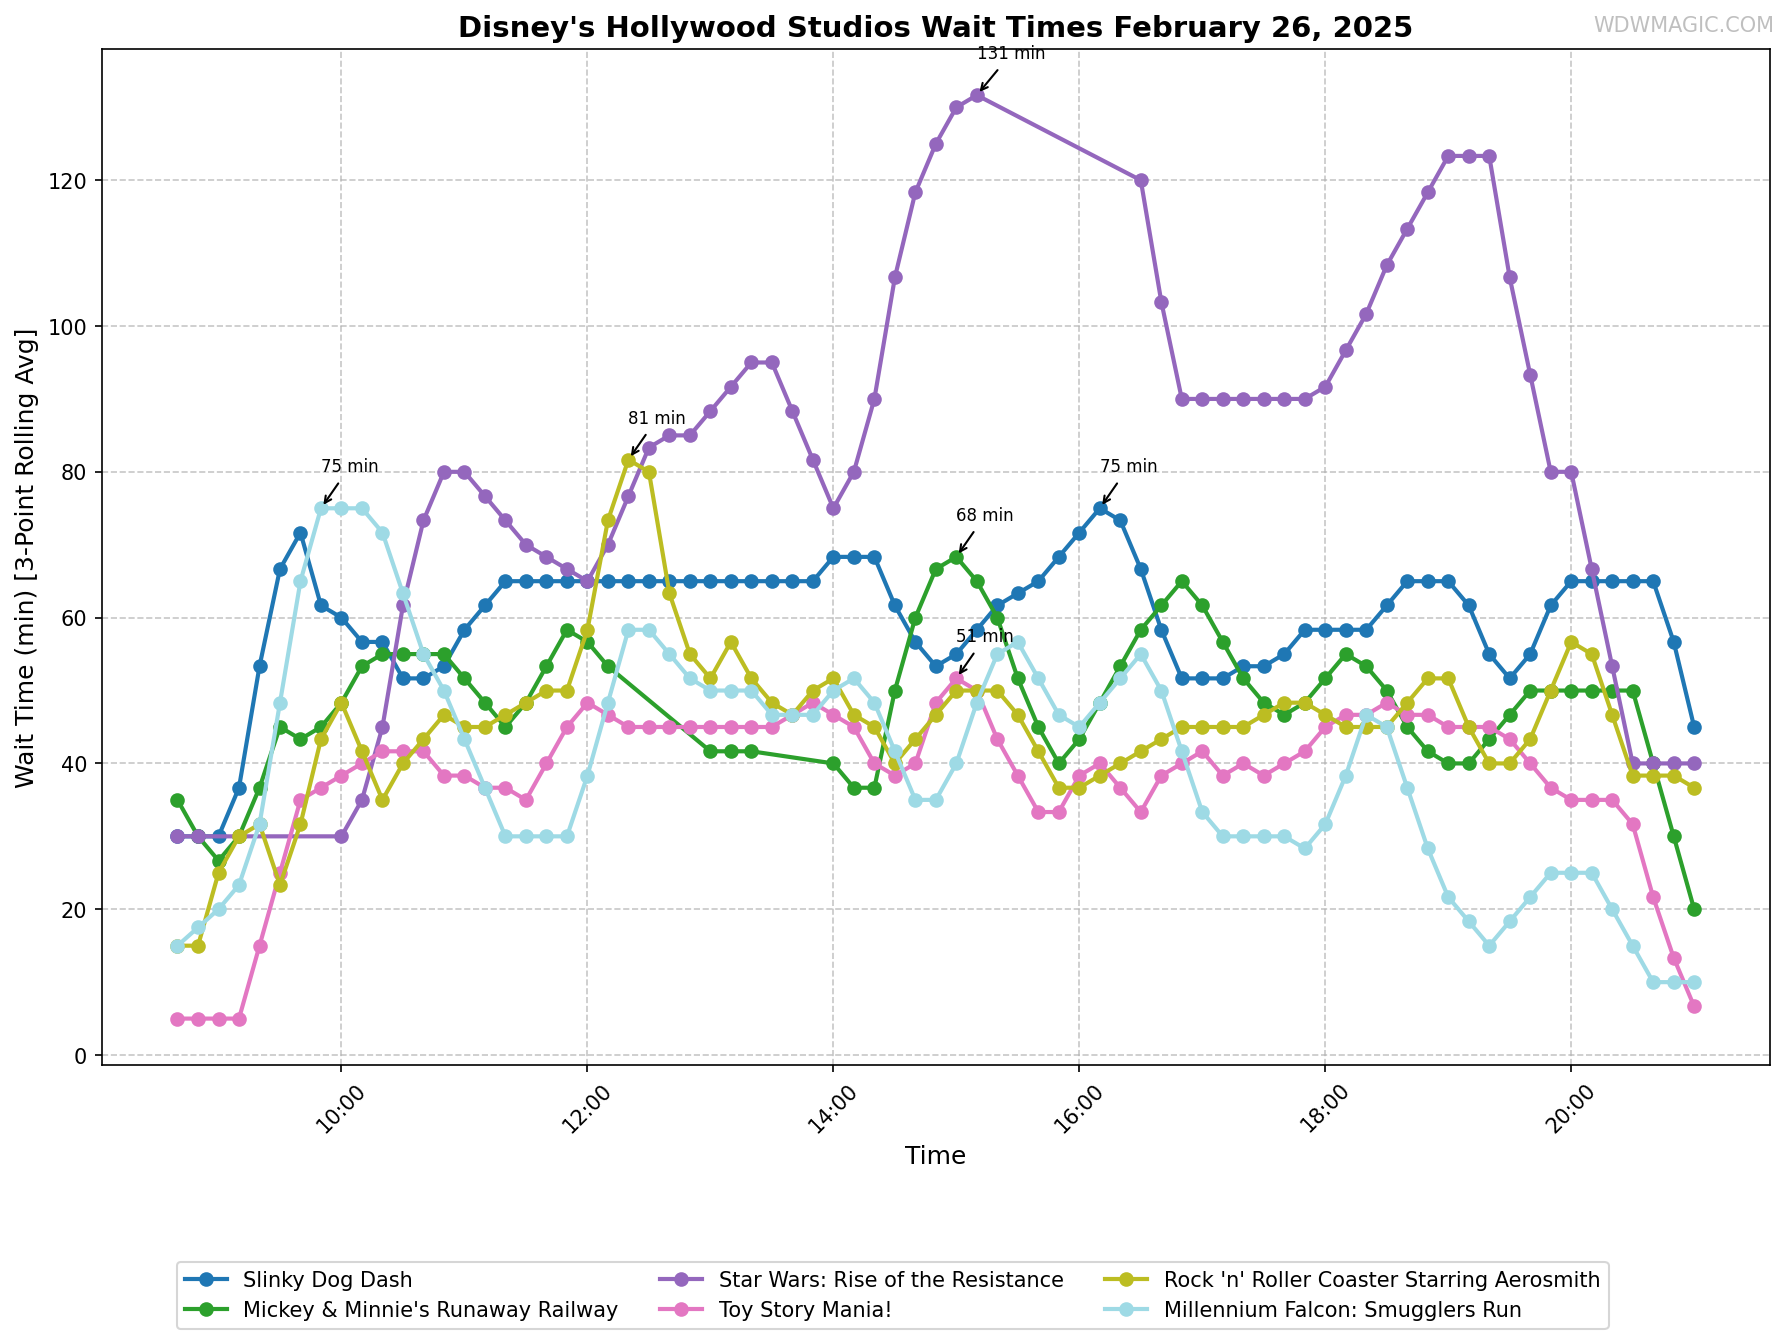
Task: Click the purple Rise of the Resistance legend marker
Action: click(683, 1280)
